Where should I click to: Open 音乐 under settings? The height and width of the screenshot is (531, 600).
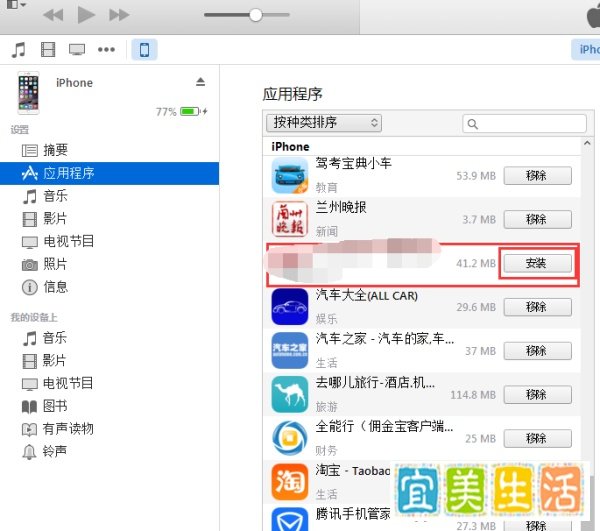109,196
